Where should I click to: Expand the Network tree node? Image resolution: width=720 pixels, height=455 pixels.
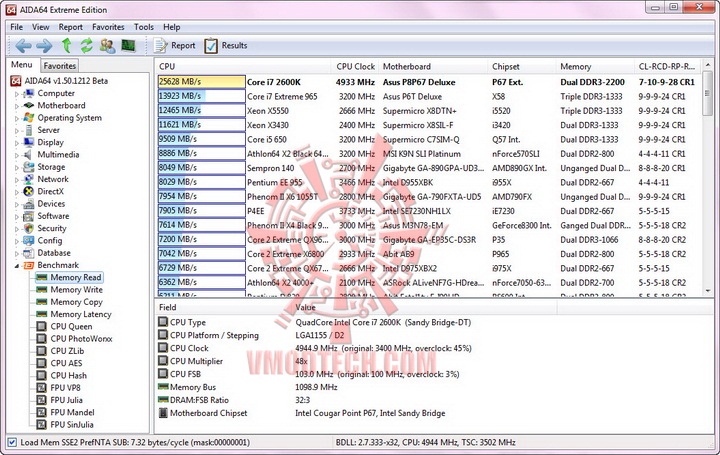pyautogui.click(x=17, y=180)
